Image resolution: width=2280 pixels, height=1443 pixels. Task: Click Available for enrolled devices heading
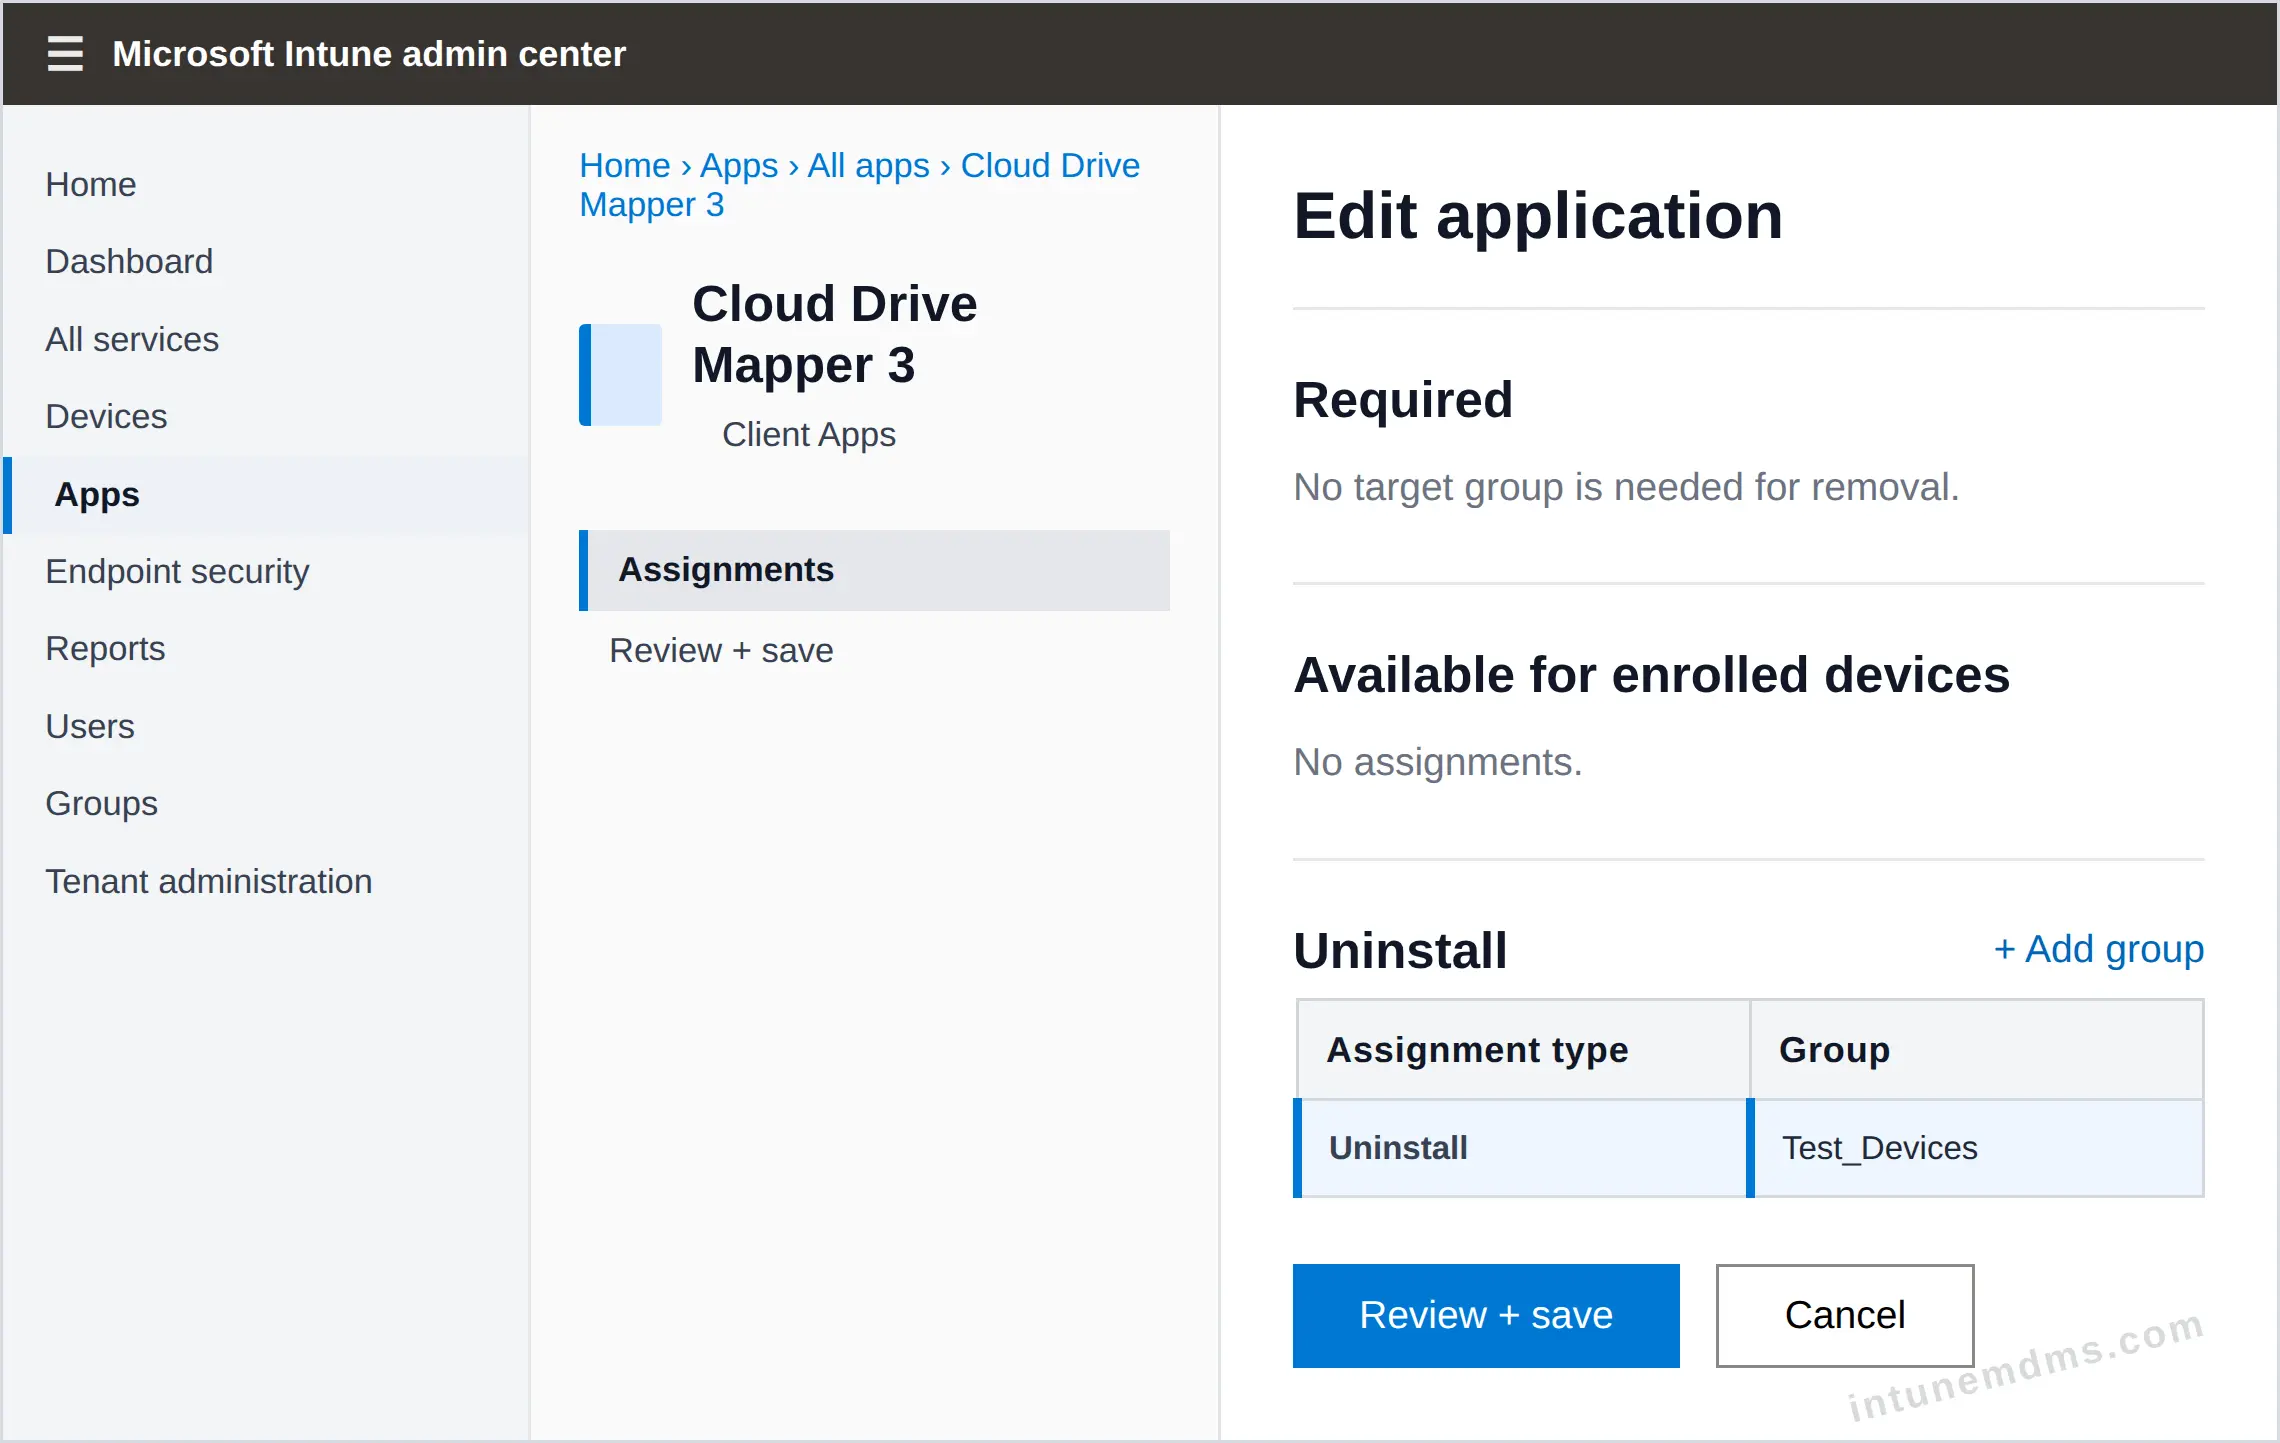1652,675
